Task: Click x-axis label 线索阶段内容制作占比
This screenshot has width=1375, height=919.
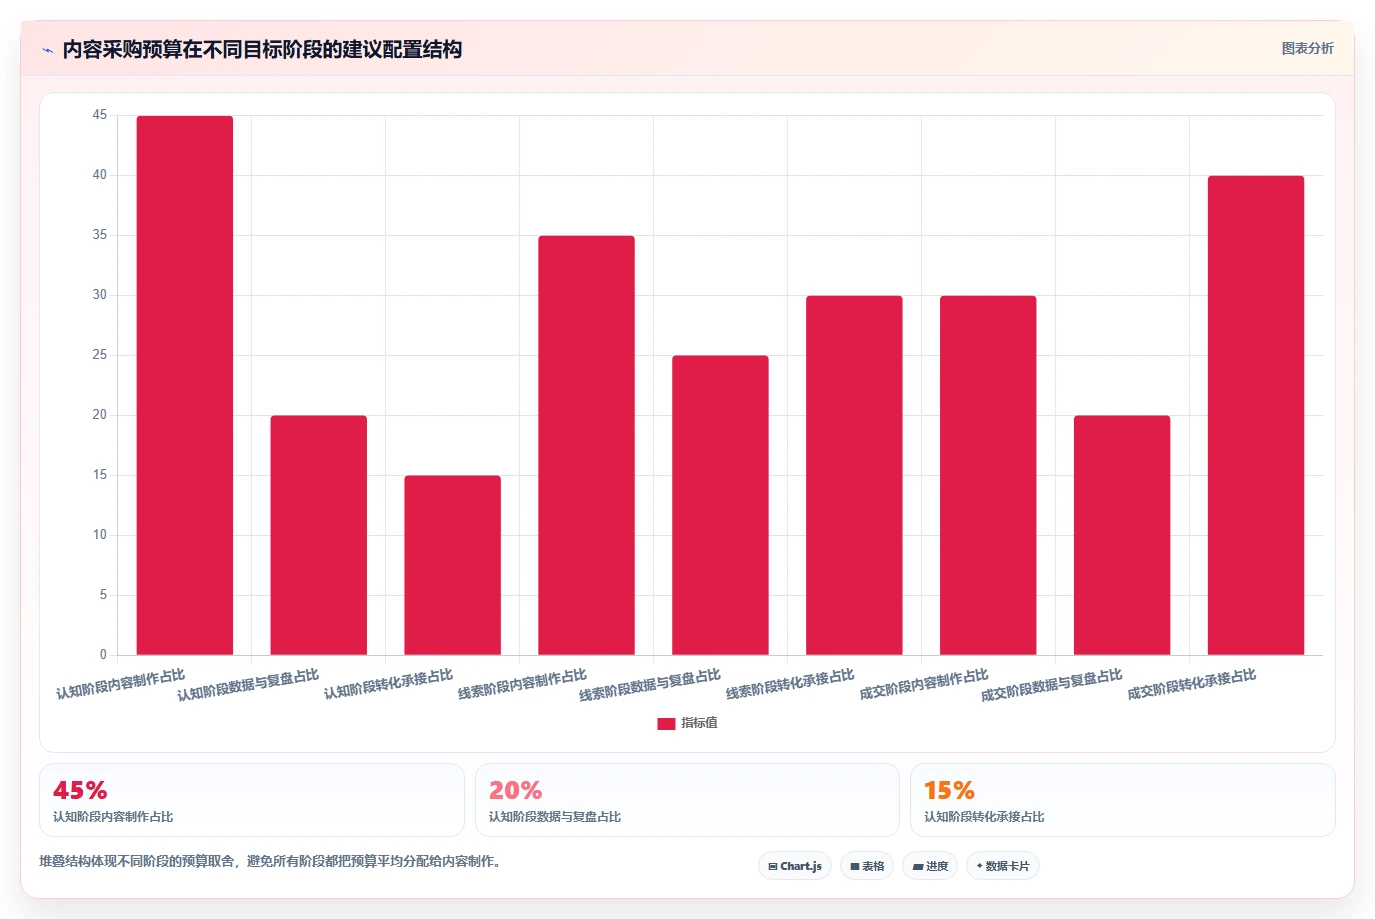Action: [x=522, y=685]
